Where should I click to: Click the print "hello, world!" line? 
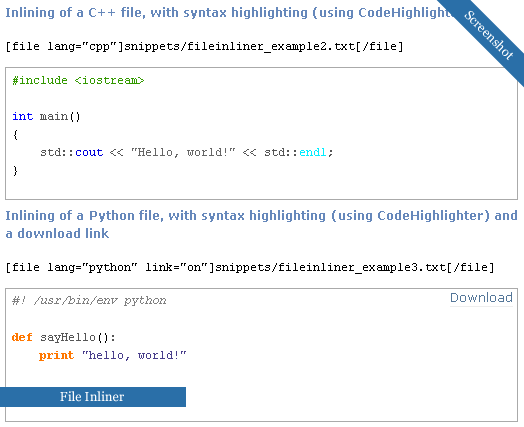(x=113, y=355)
